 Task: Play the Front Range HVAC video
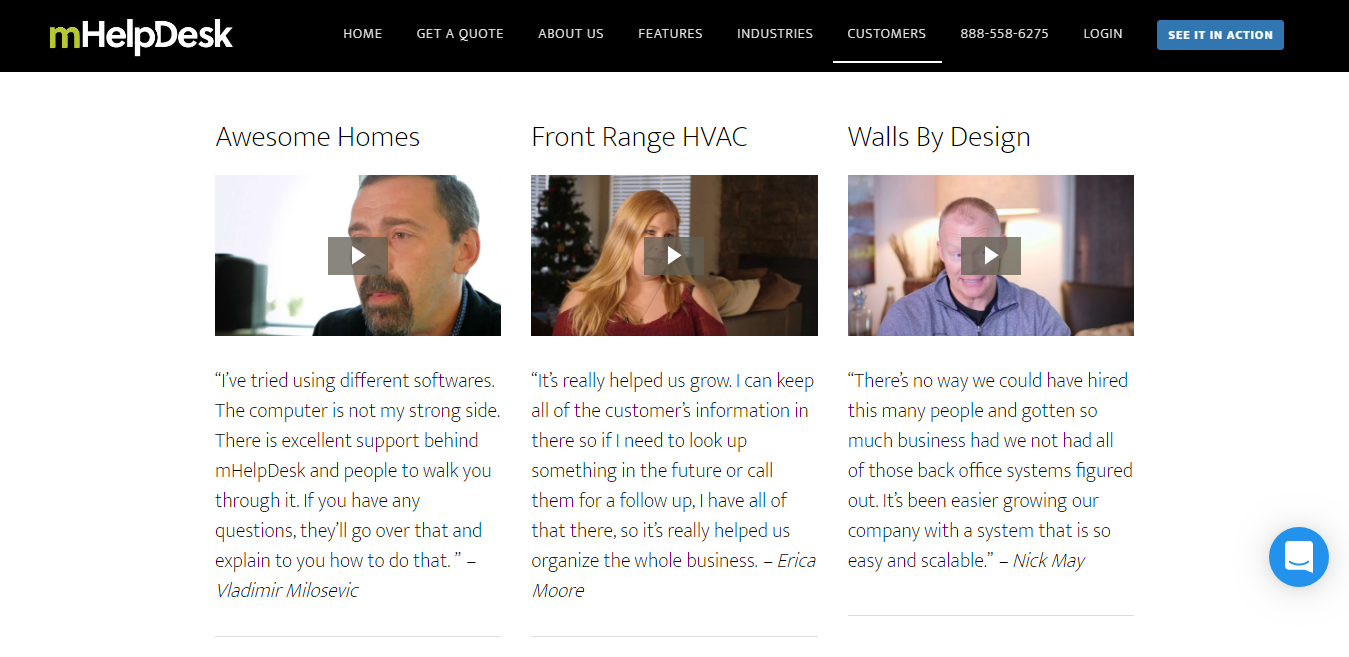(x=674, y=256)
